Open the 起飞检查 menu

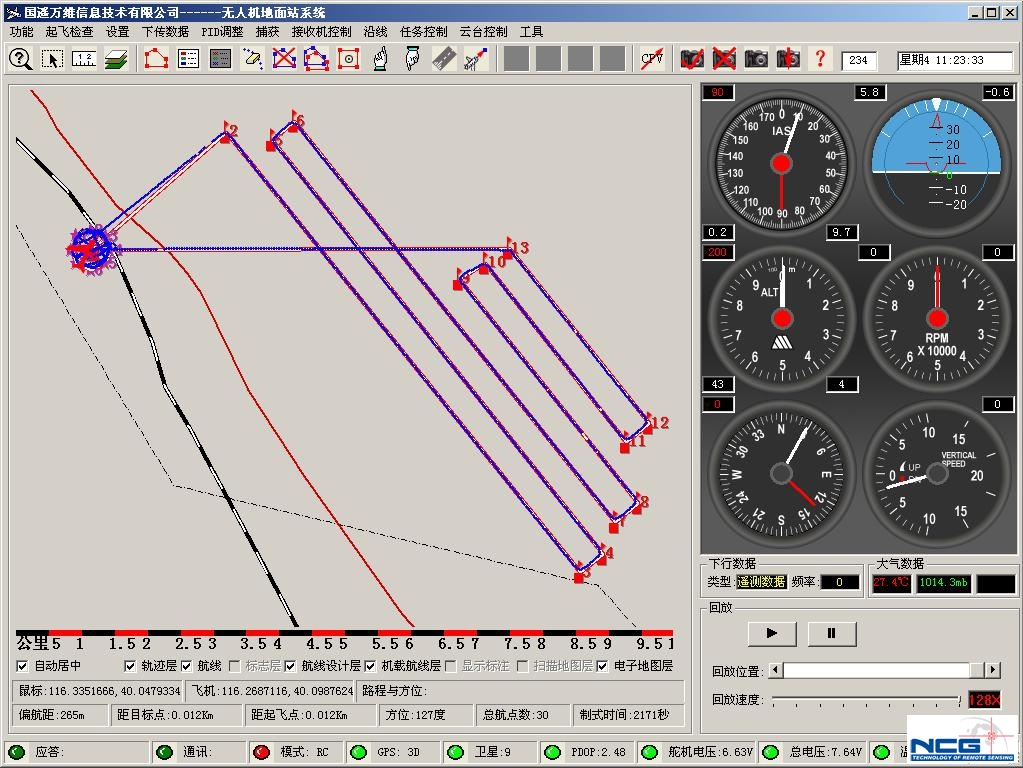click(69, 32)
